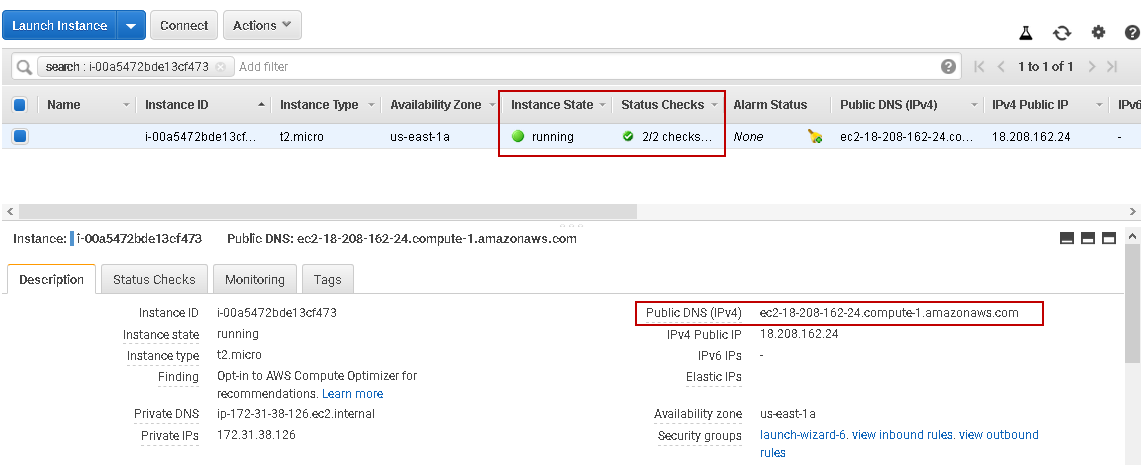Click the experiments flask icon
Viewport: 1146px width, 465px height.
pos(1026,33)
